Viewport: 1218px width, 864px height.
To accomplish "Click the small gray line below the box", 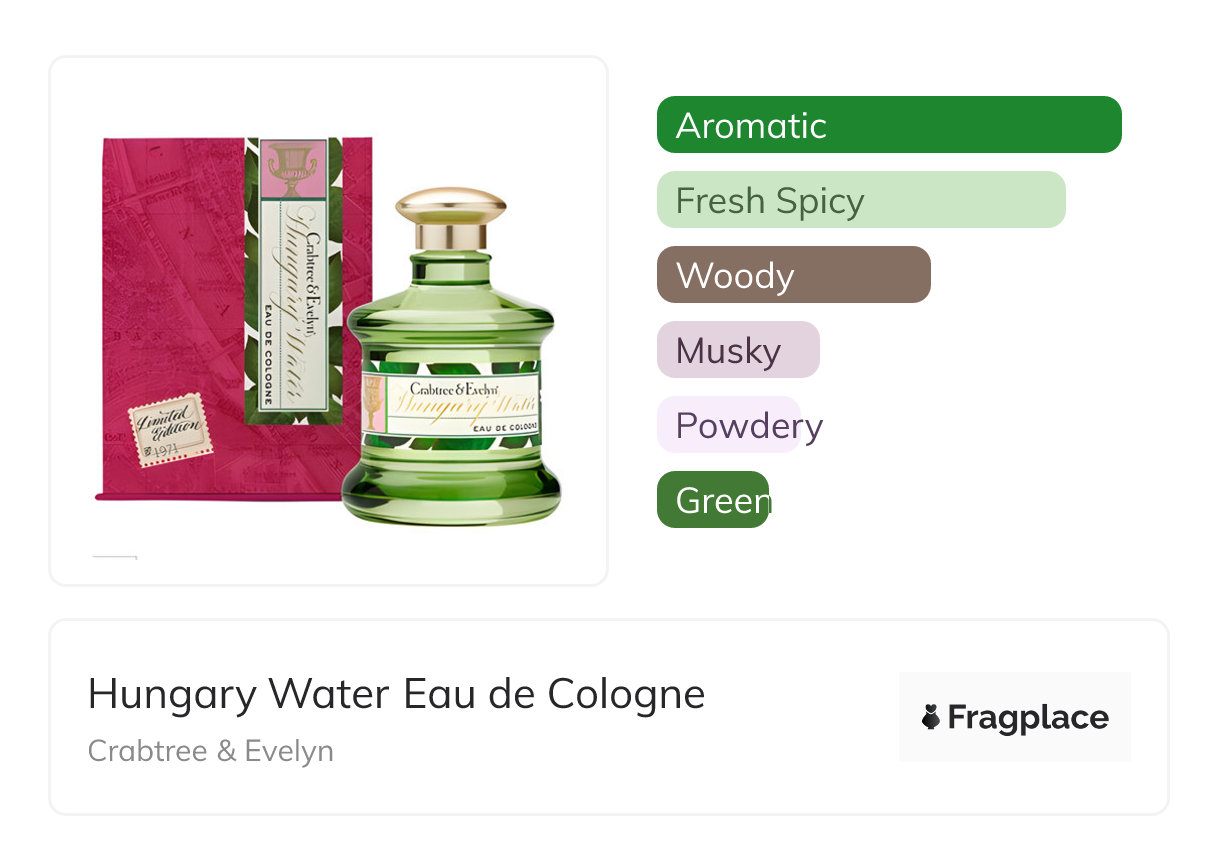I will pyautogui.click(x=115, y=556).
